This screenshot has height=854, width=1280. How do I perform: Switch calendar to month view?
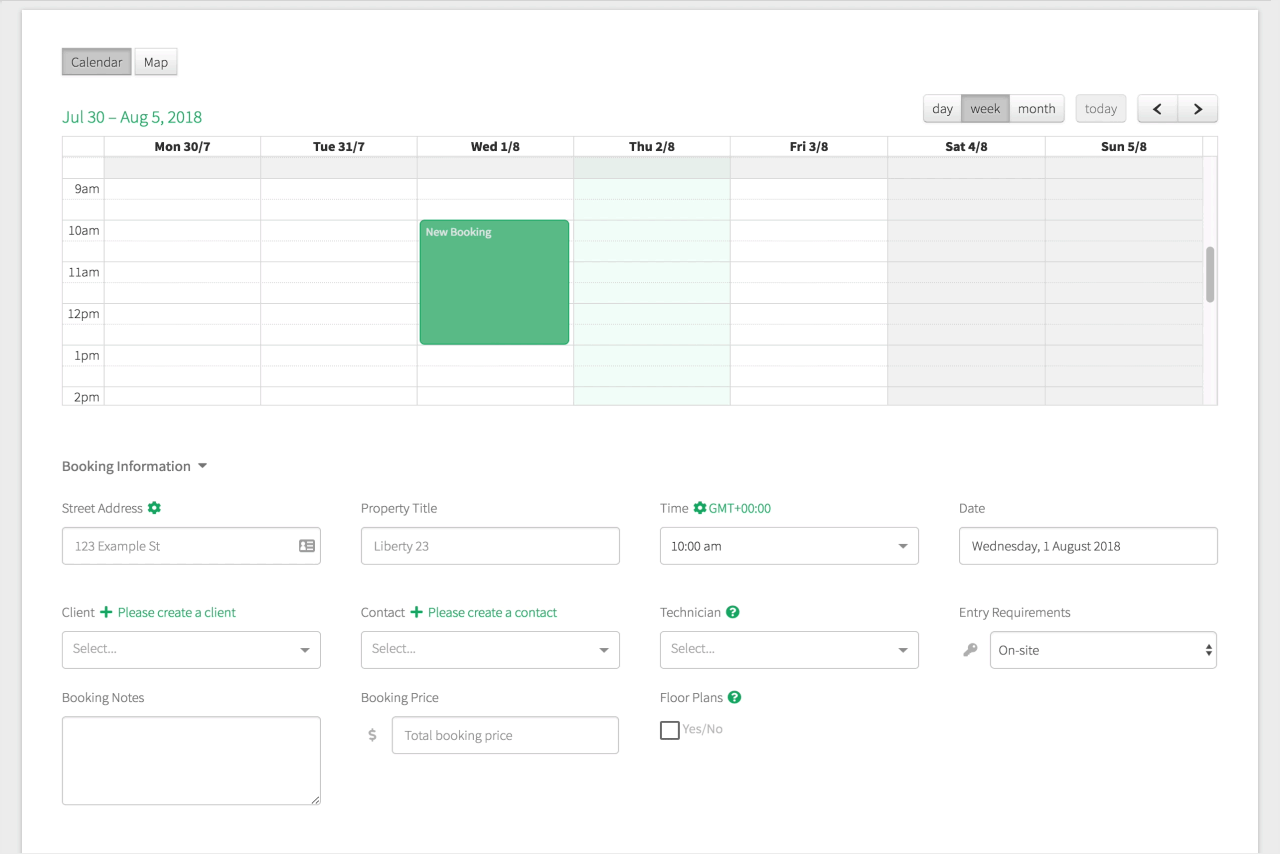pyautogui.click(x=1037, y=109)
